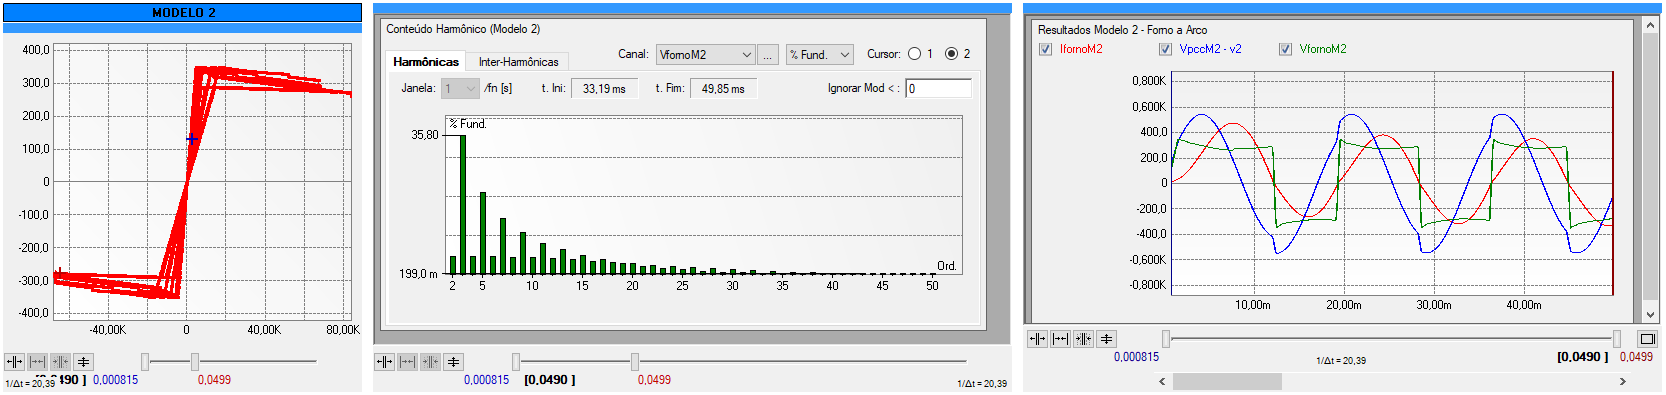Select Cursor radio option 1

pyautogui.click(x=914, y=54)
